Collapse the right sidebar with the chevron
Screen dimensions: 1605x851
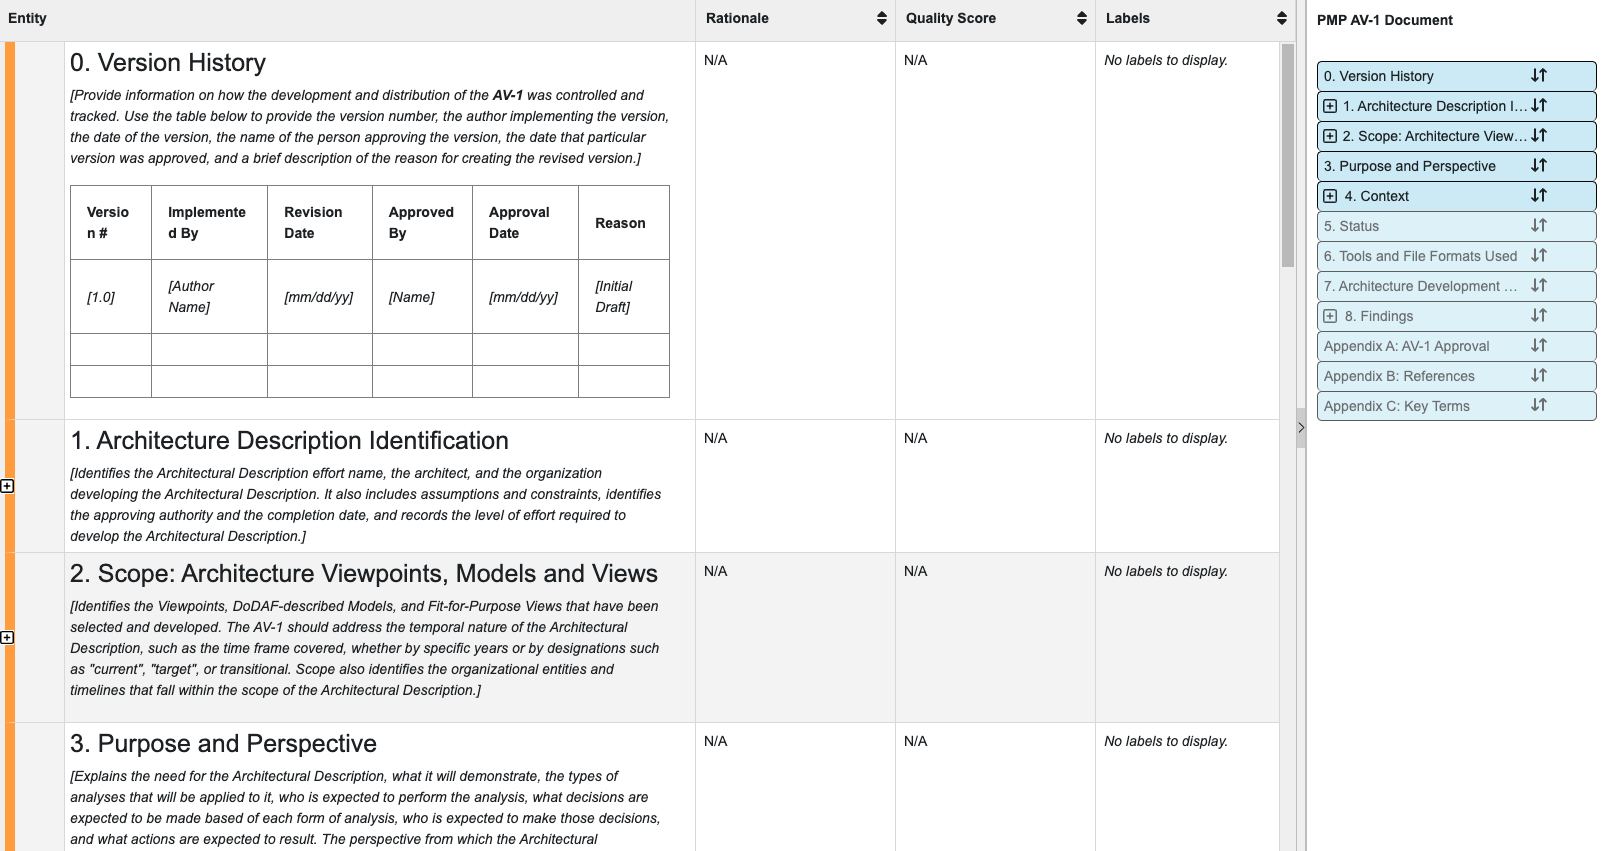tap(1301, 428)
